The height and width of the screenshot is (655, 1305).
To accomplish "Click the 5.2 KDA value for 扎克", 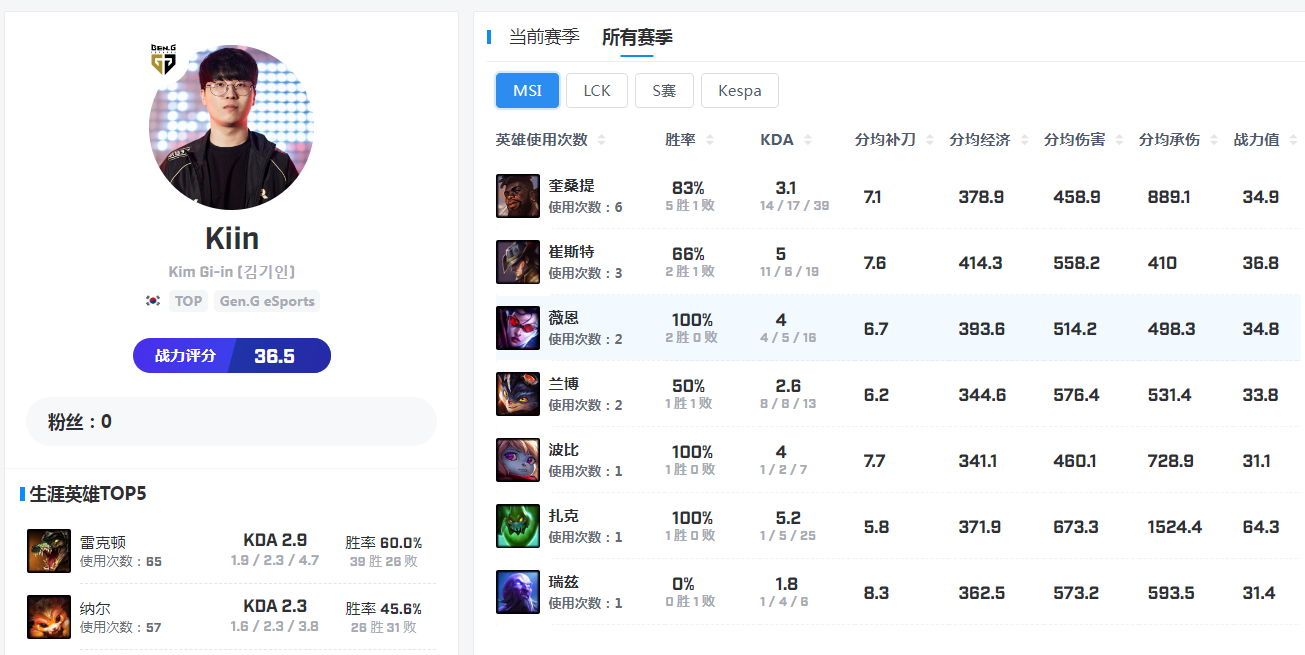I will 788,518.
